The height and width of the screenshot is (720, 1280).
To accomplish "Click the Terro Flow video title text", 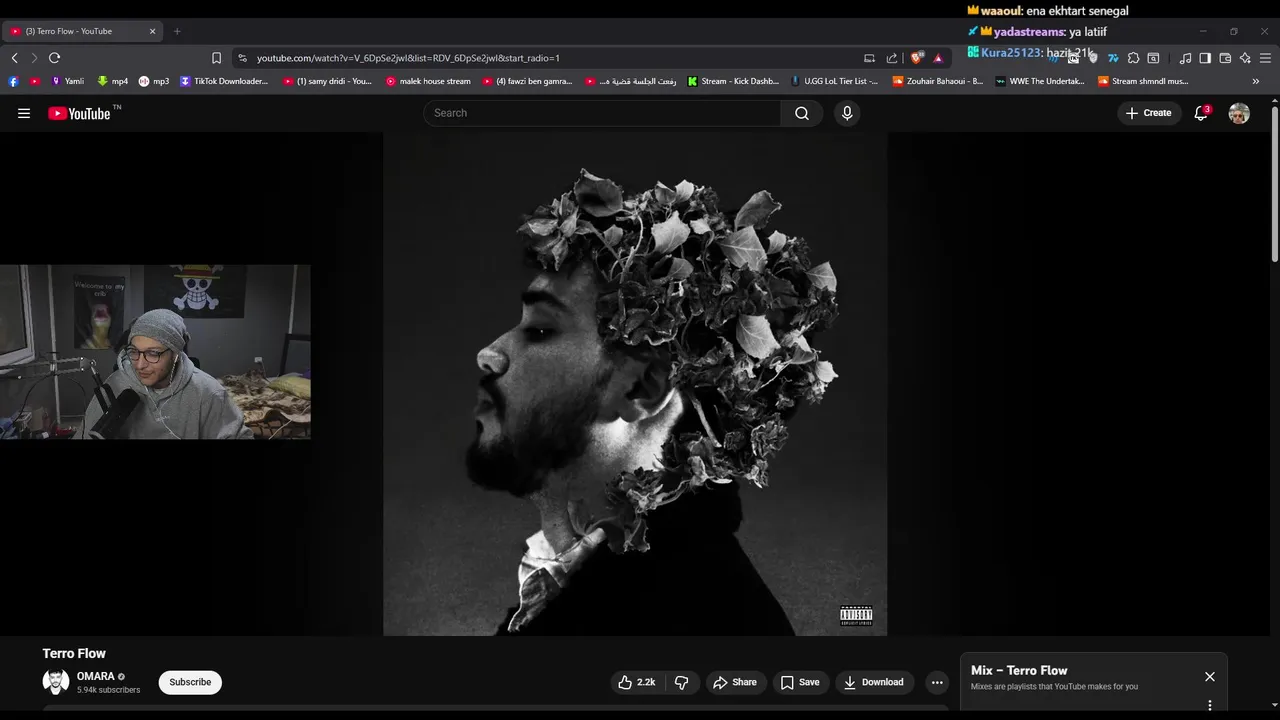I will coord(74,653).
